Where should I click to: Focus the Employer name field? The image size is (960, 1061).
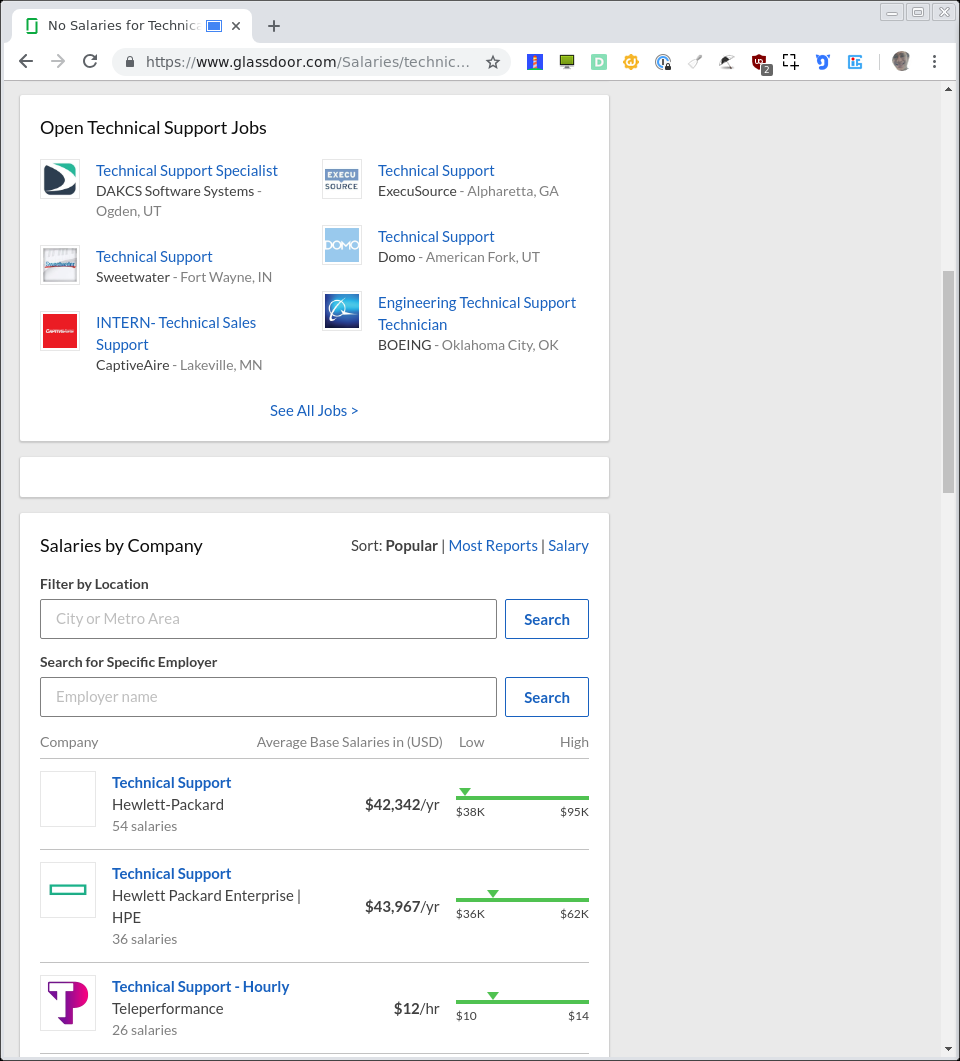(x=269, y=697)
